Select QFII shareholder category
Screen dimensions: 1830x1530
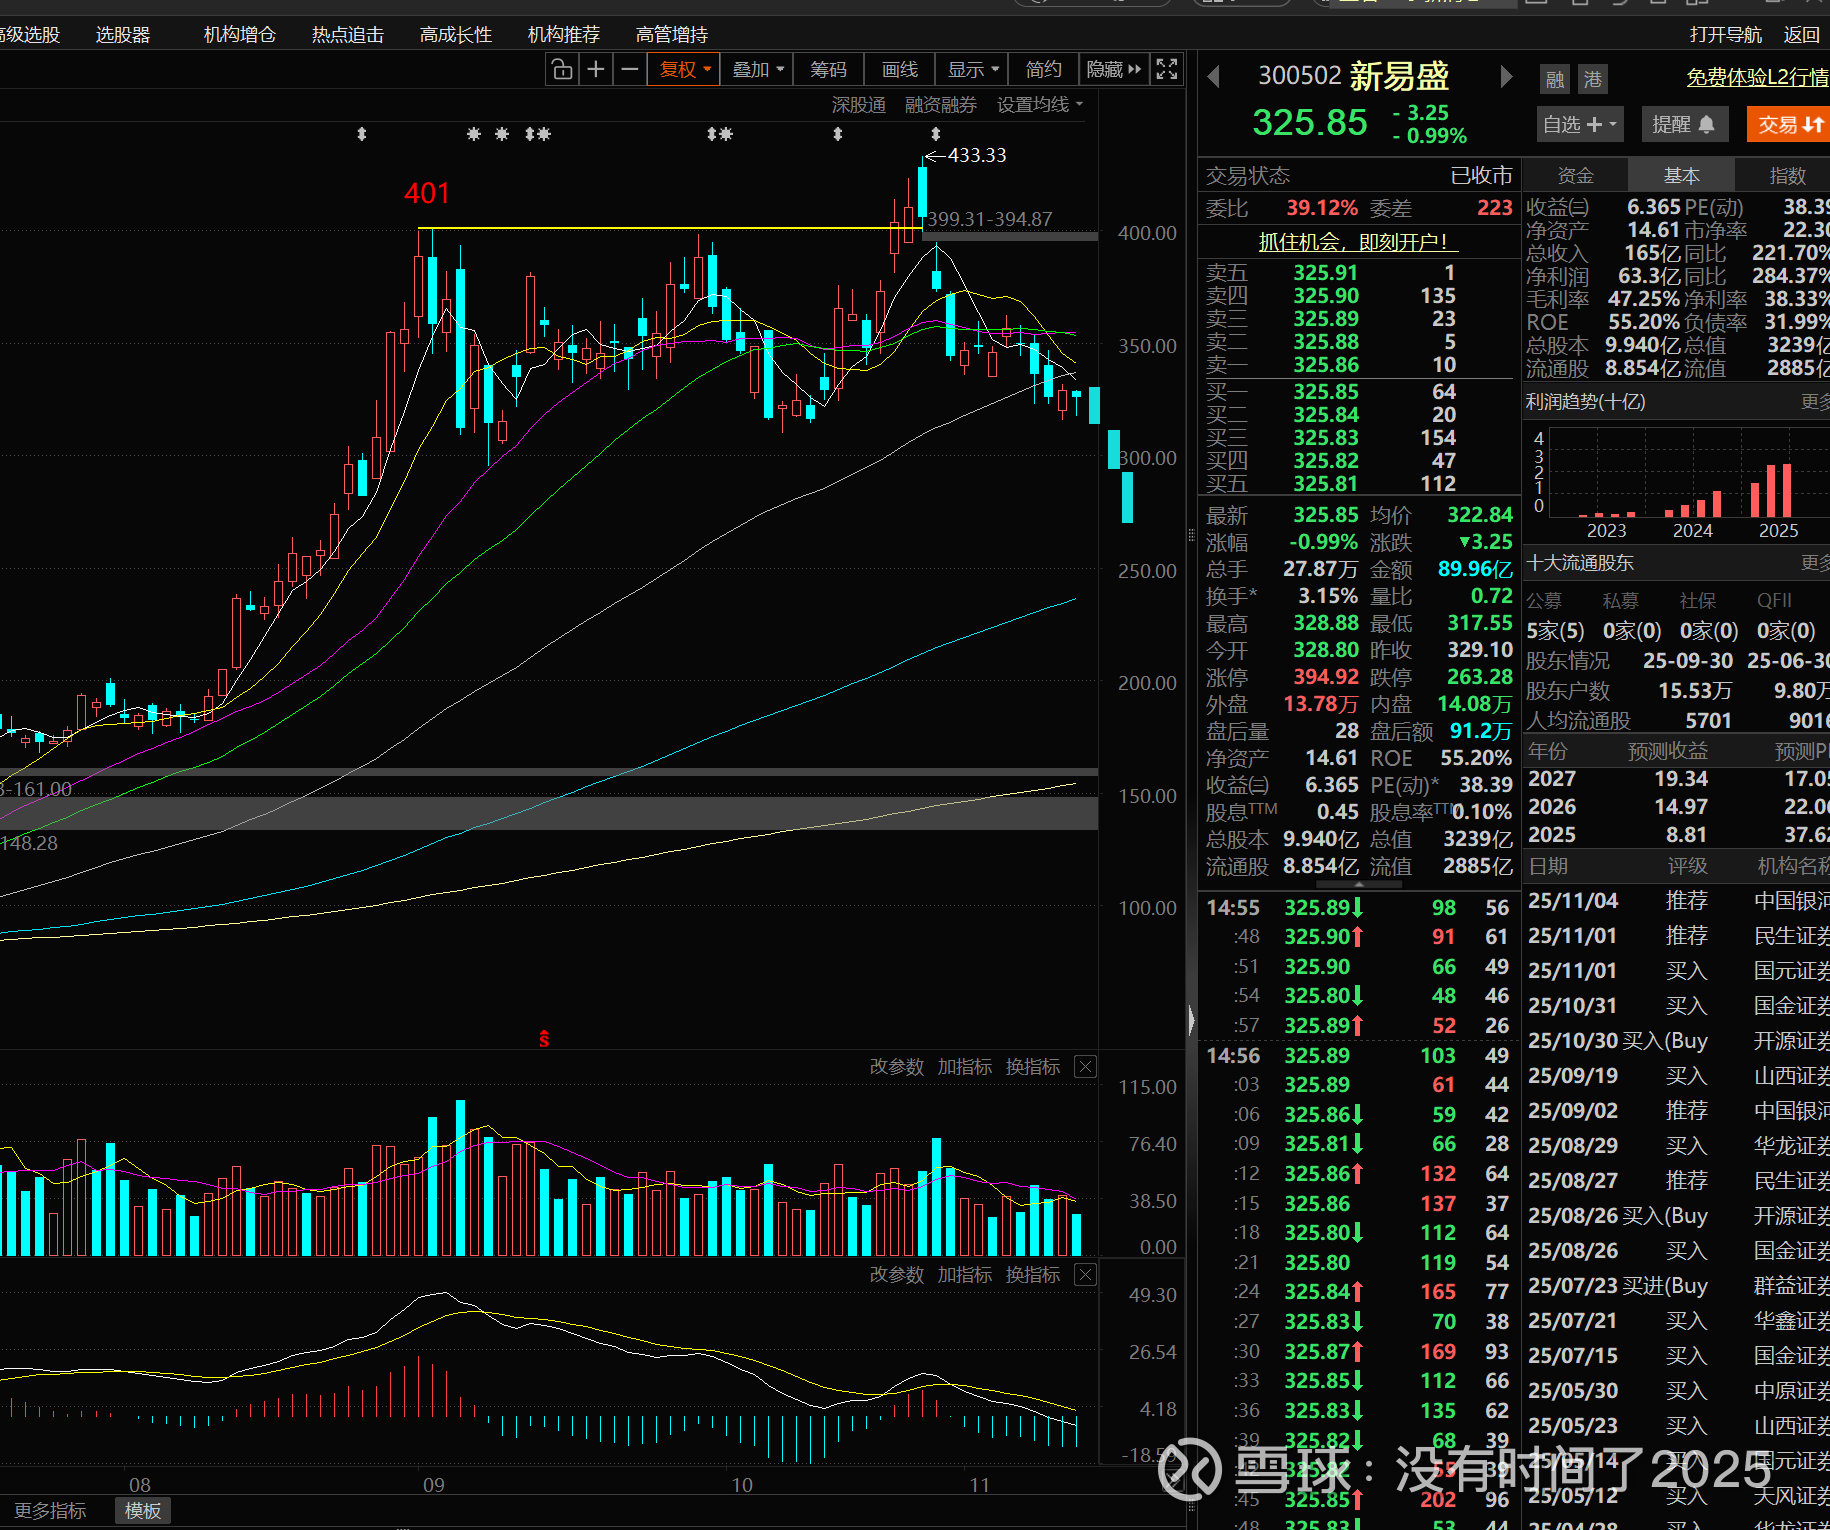pos(1775,600)
